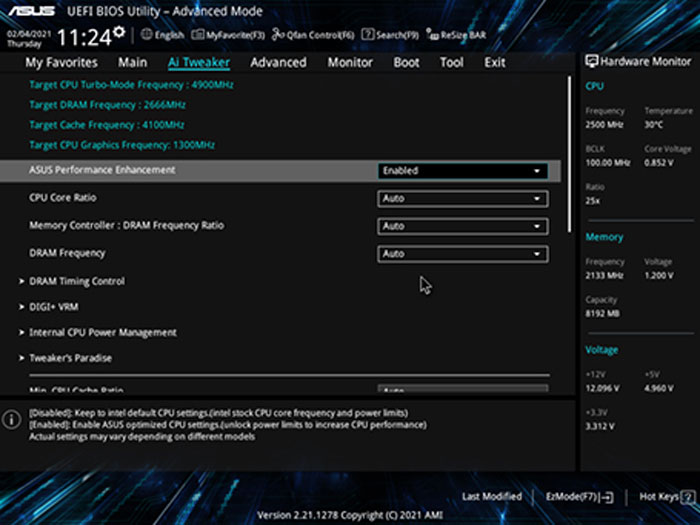Click Target CPU Turbo-Mode Frequency line

click(131, 85)
